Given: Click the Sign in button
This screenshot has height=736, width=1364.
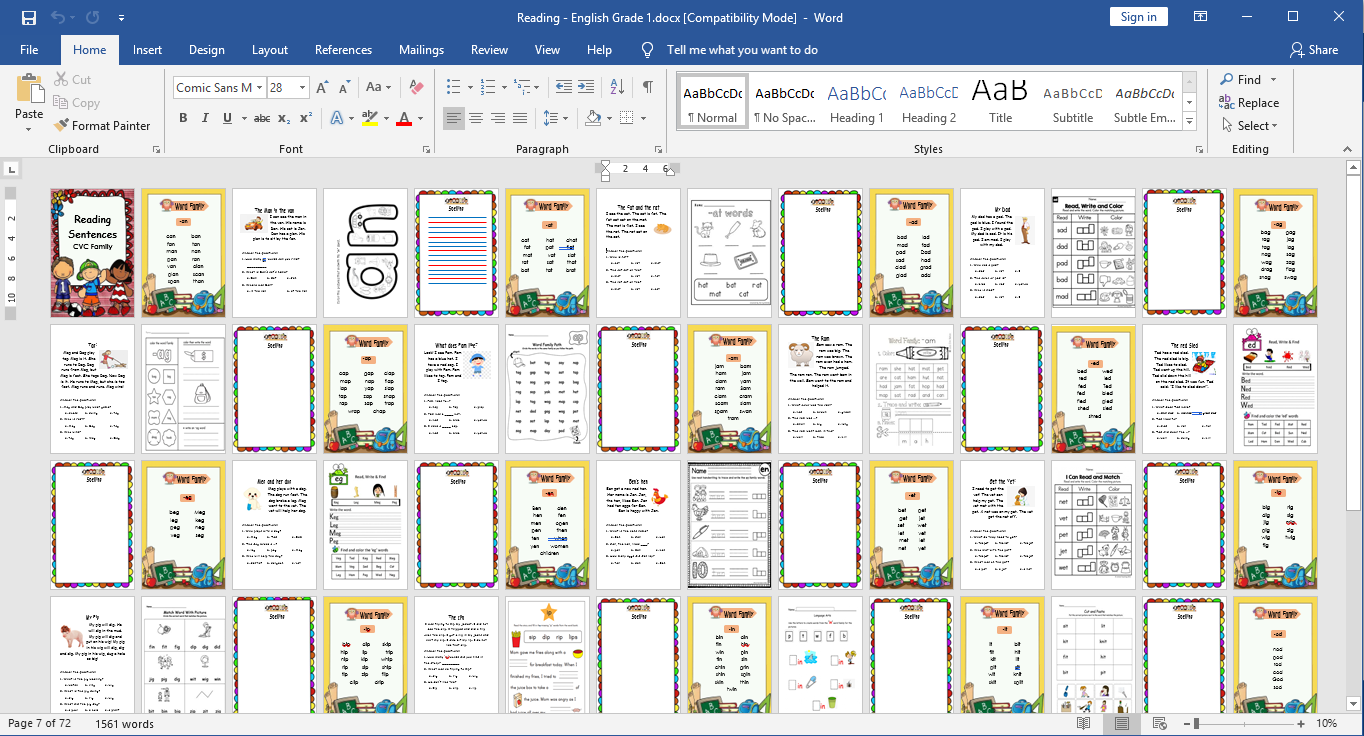Looking at the screenshot, I should 1138,17.
